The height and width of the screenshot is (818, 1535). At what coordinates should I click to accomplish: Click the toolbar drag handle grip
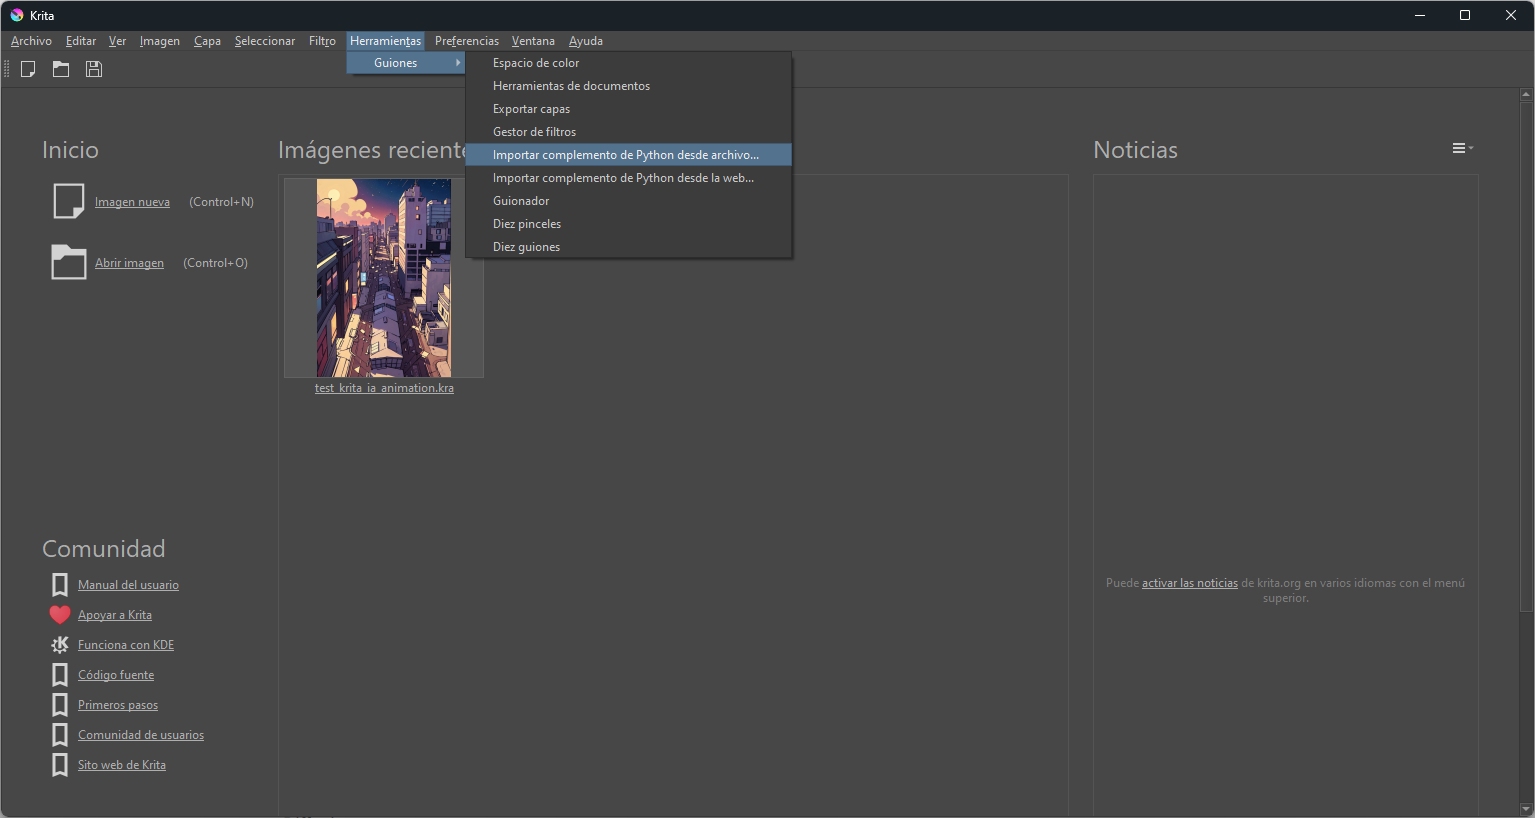pos(7,69)
